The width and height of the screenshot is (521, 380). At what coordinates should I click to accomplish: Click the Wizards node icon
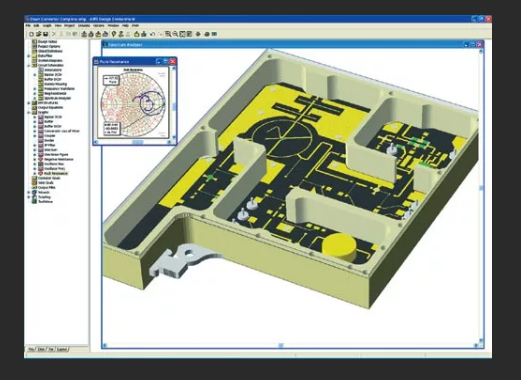tap(34, 192)
